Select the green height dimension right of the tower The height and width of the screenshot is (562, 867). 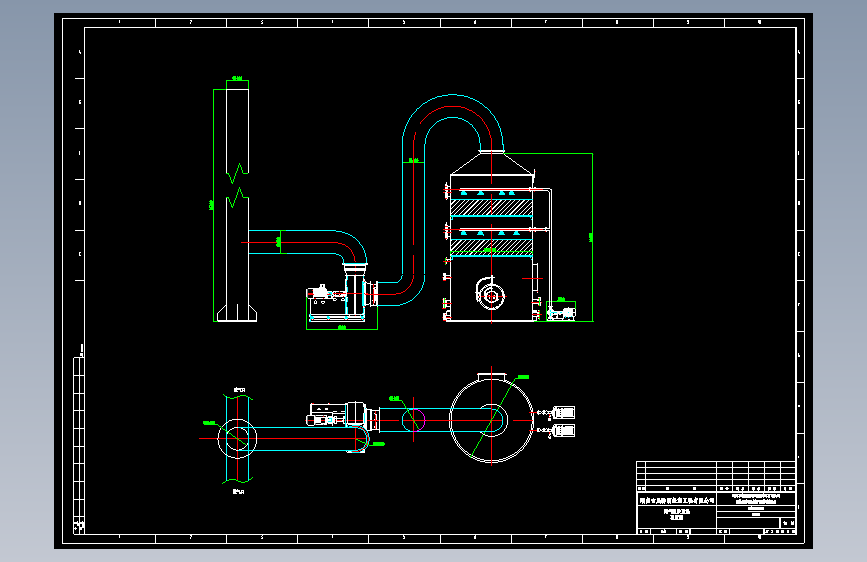click(592, 237)
